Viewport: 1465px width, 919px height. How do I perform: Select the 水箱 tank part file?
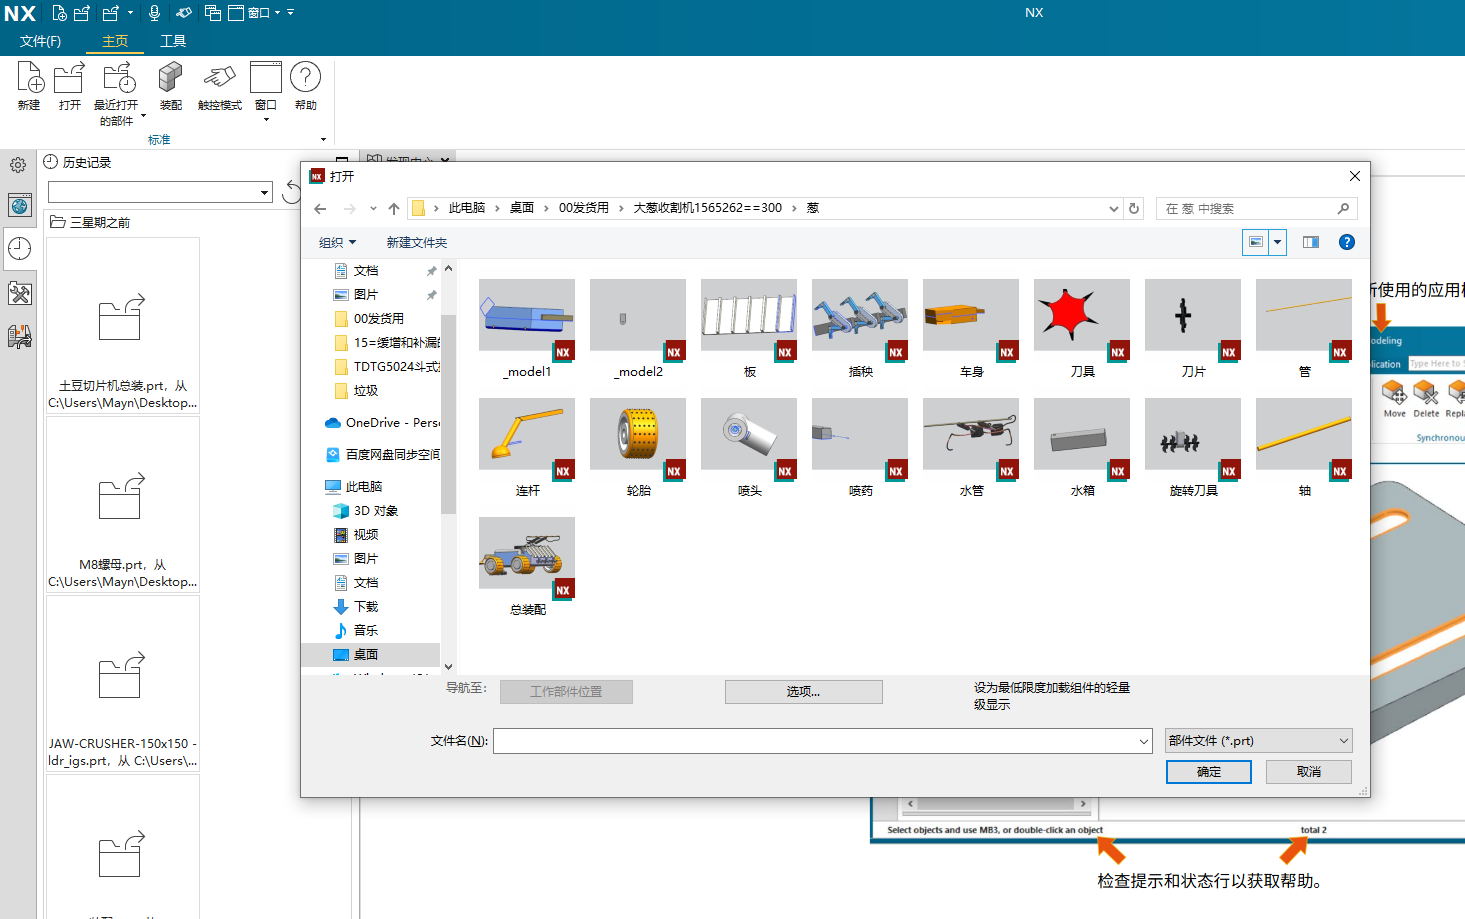click(1082, 447)
